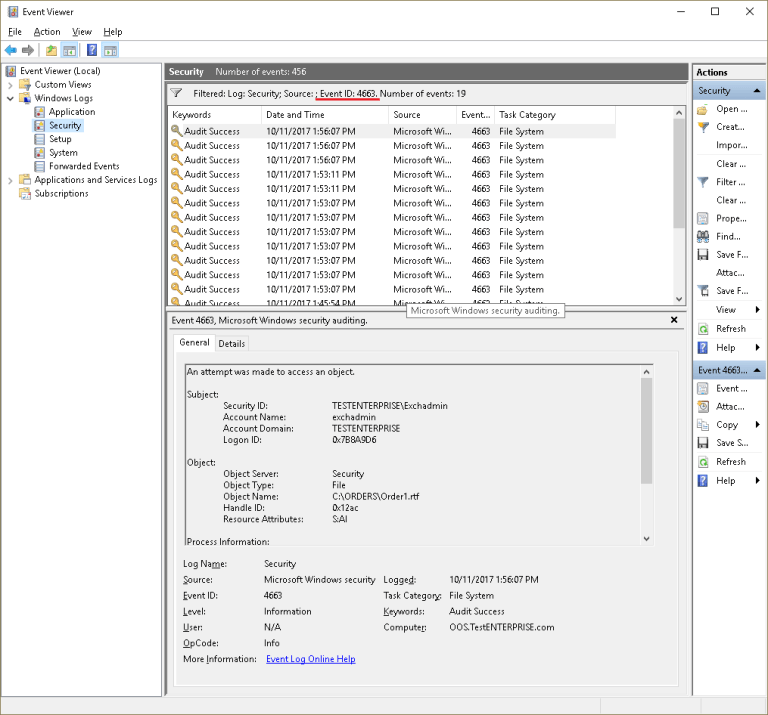Select the first event at 1:56:07 PM

coord(392,131)
